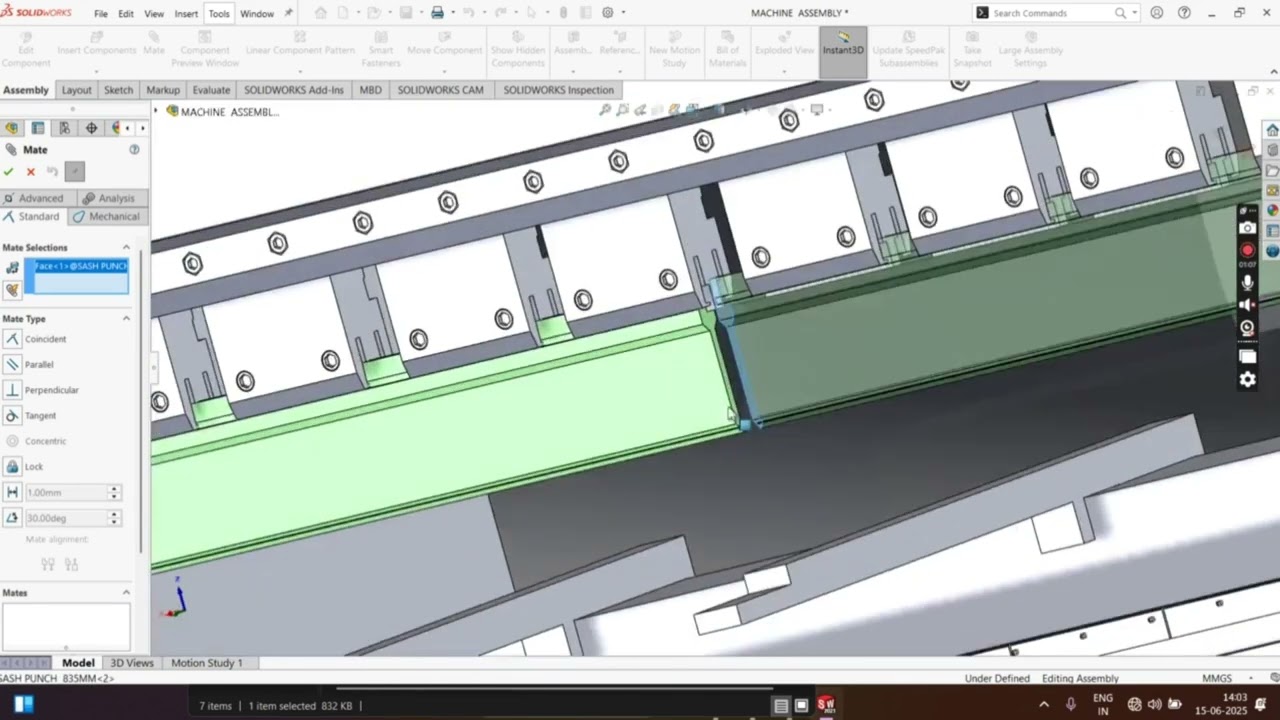Click the angle 30.00deg input field
Screen dimensions: 1280x720
[x=64, y=518]
